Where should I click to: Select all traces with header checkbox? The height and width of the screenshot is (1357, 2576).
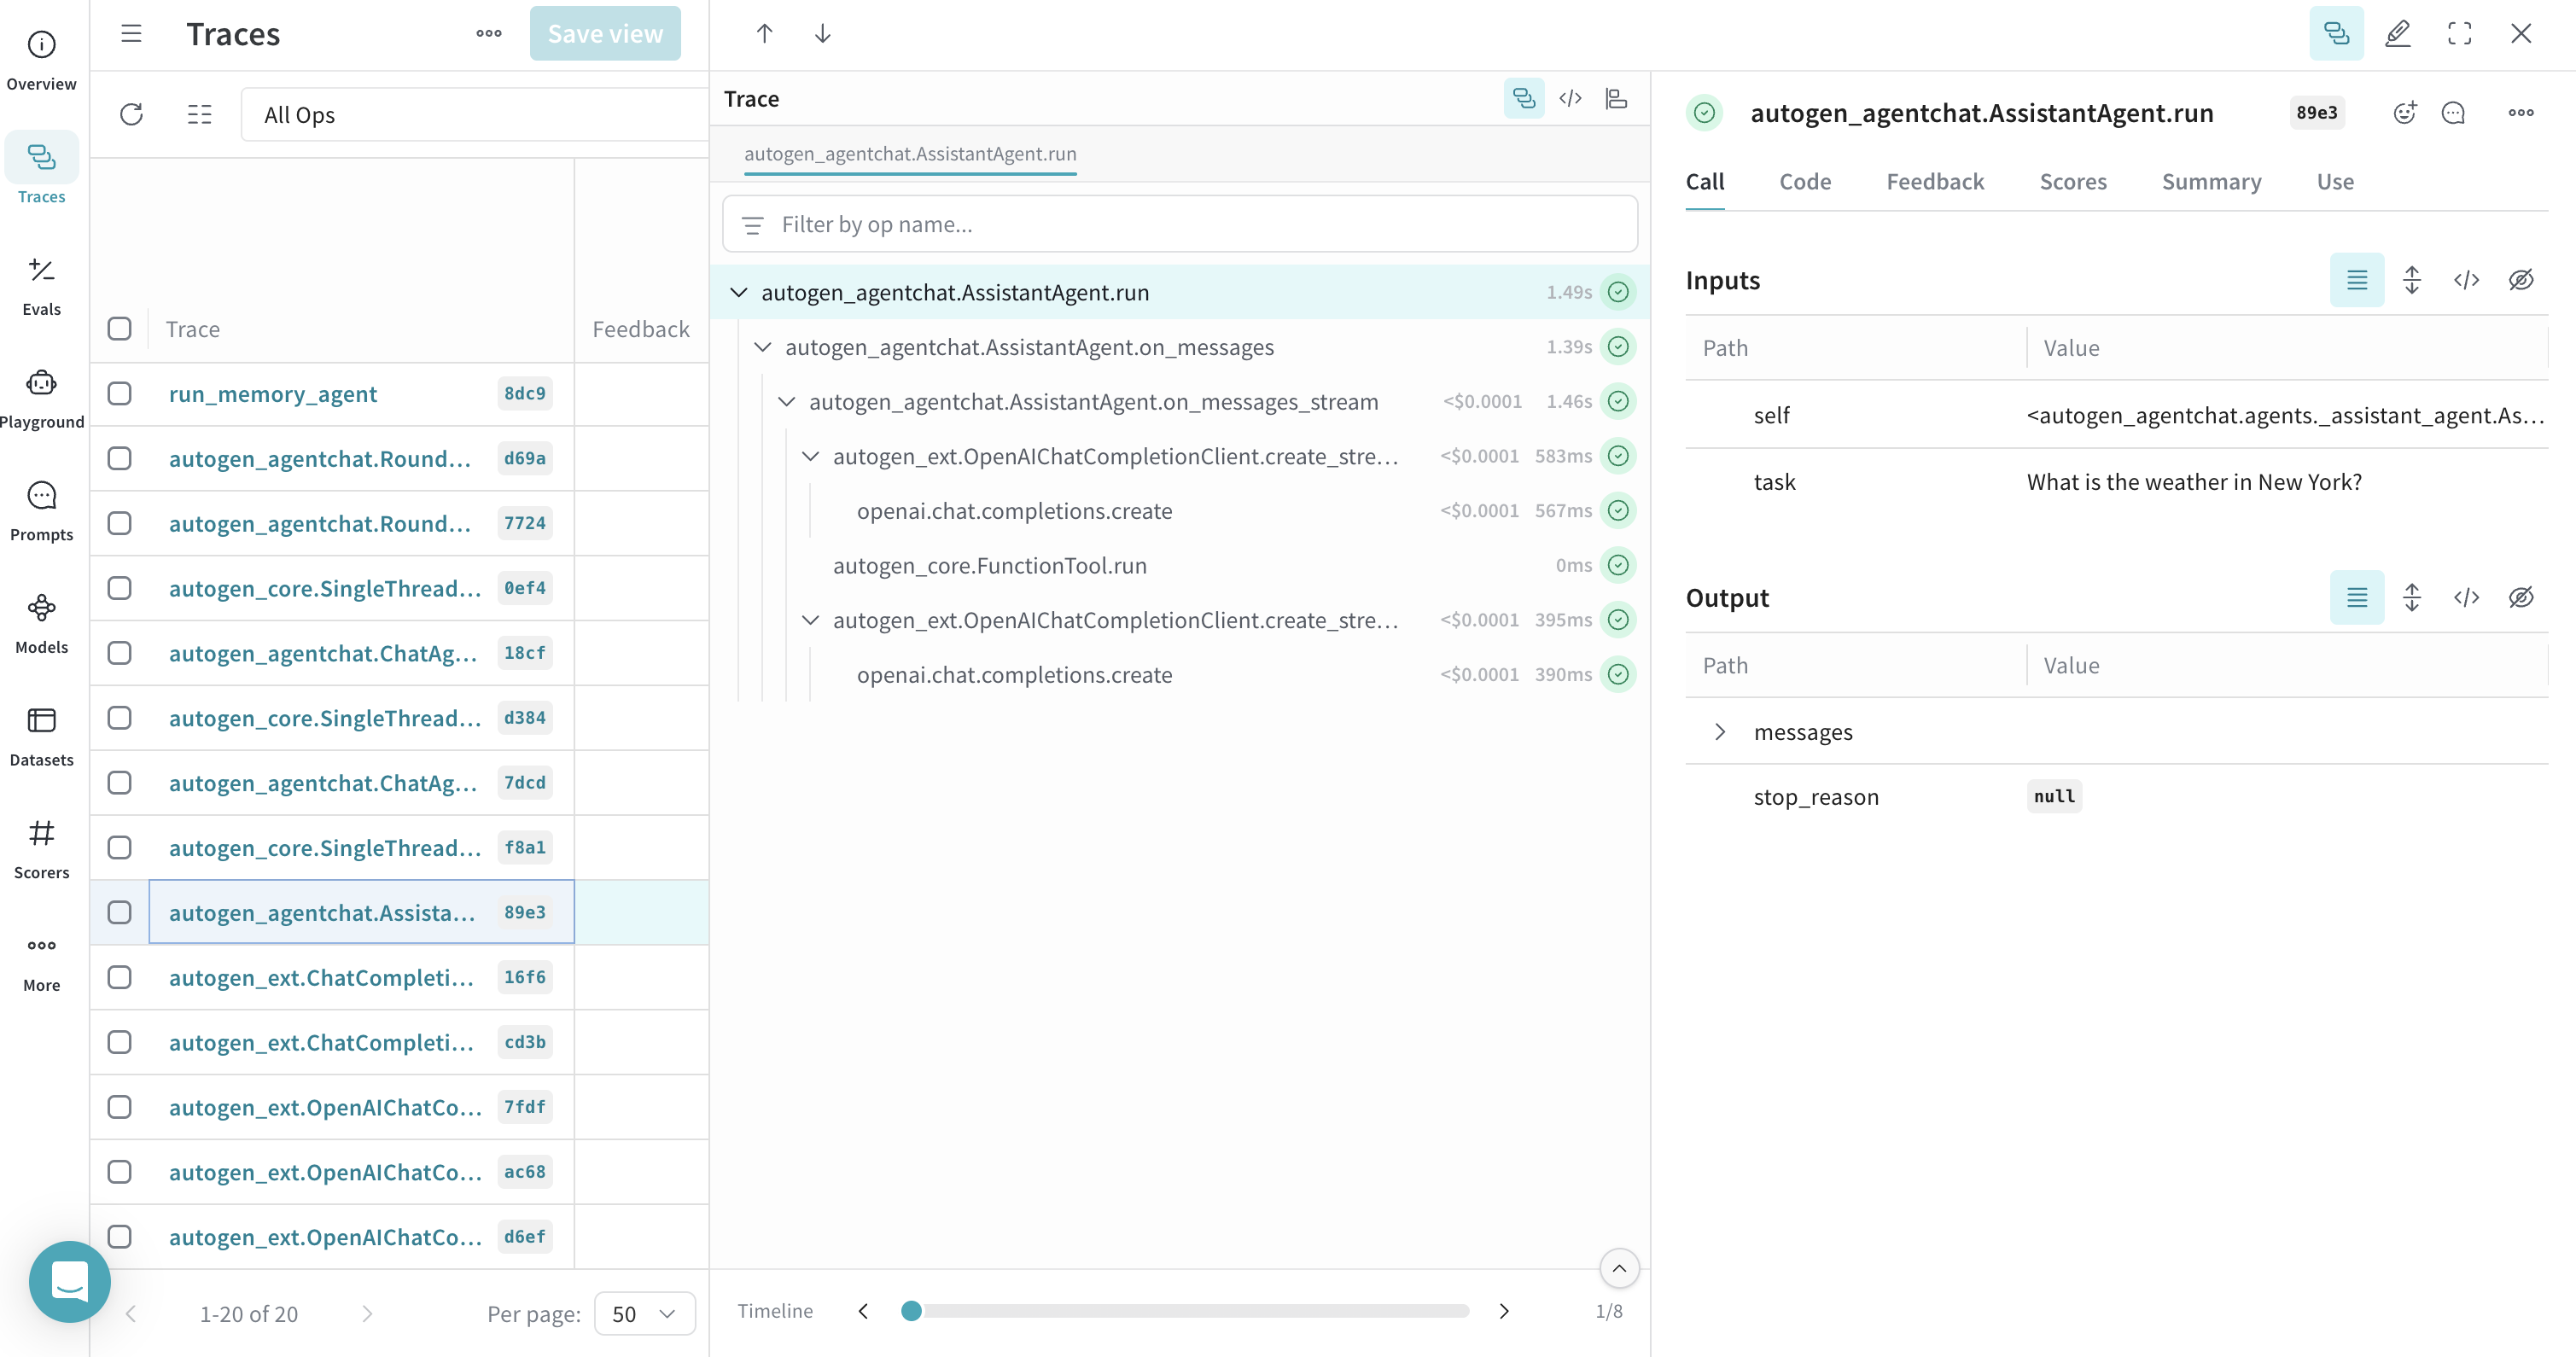click(x=119, y=328)
